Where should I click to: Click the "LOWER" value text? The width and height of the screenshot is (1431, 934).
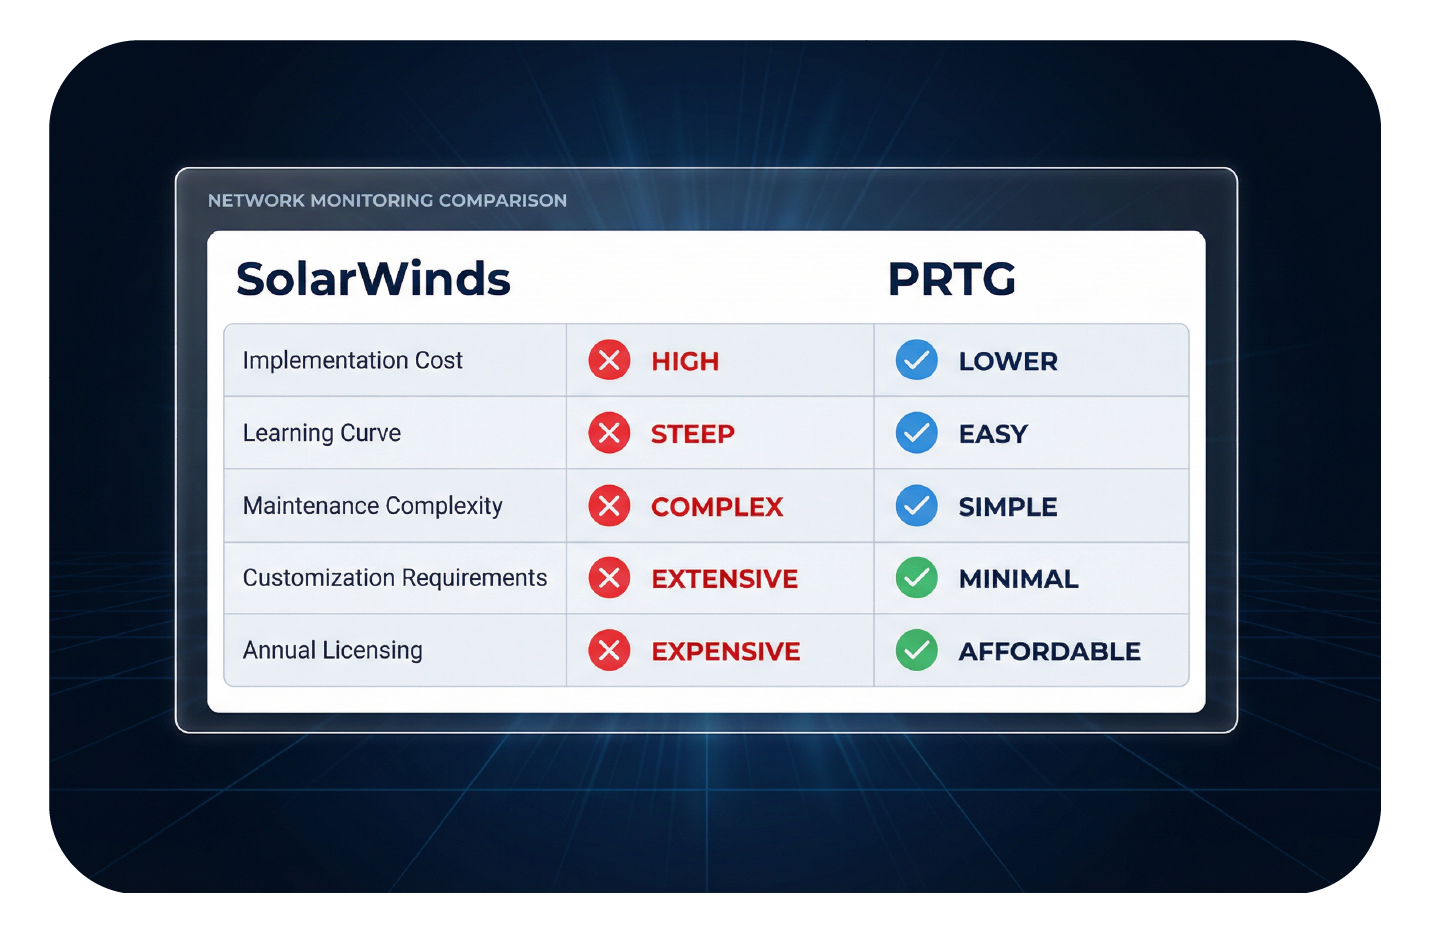coord(1008,361)
